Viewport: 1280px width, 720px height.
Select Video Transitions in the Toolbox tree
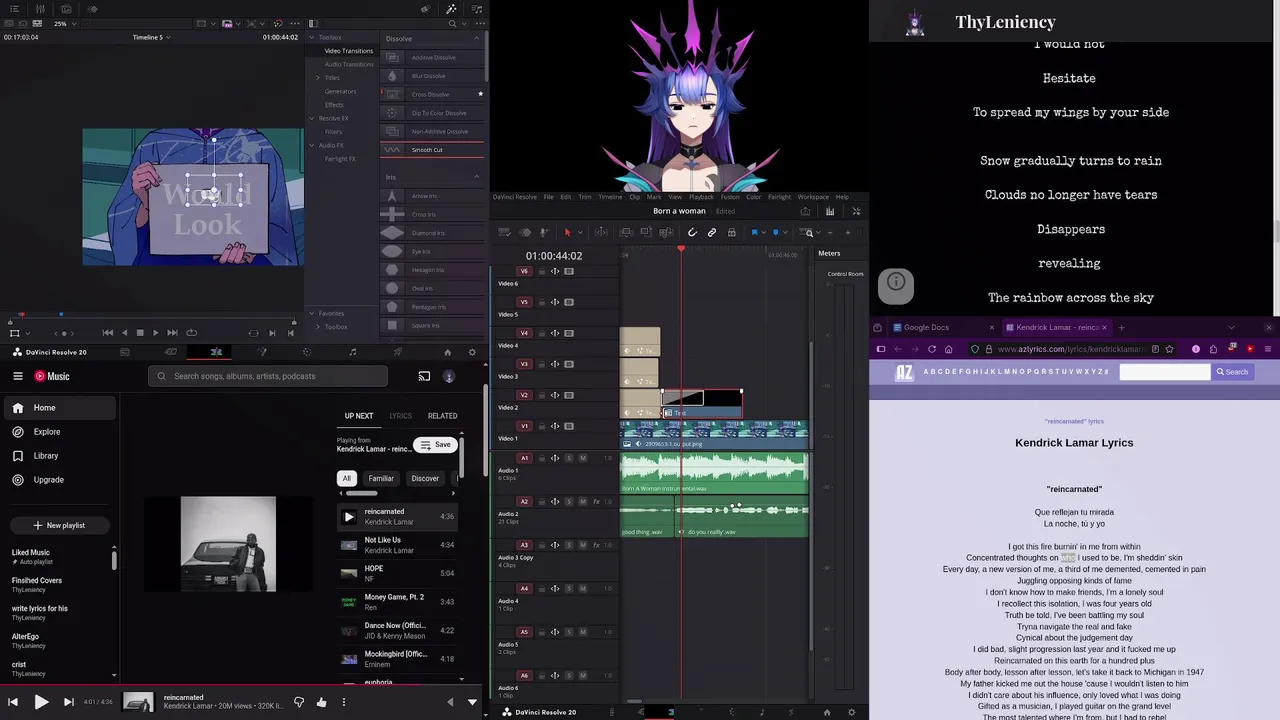click(348, 50)
